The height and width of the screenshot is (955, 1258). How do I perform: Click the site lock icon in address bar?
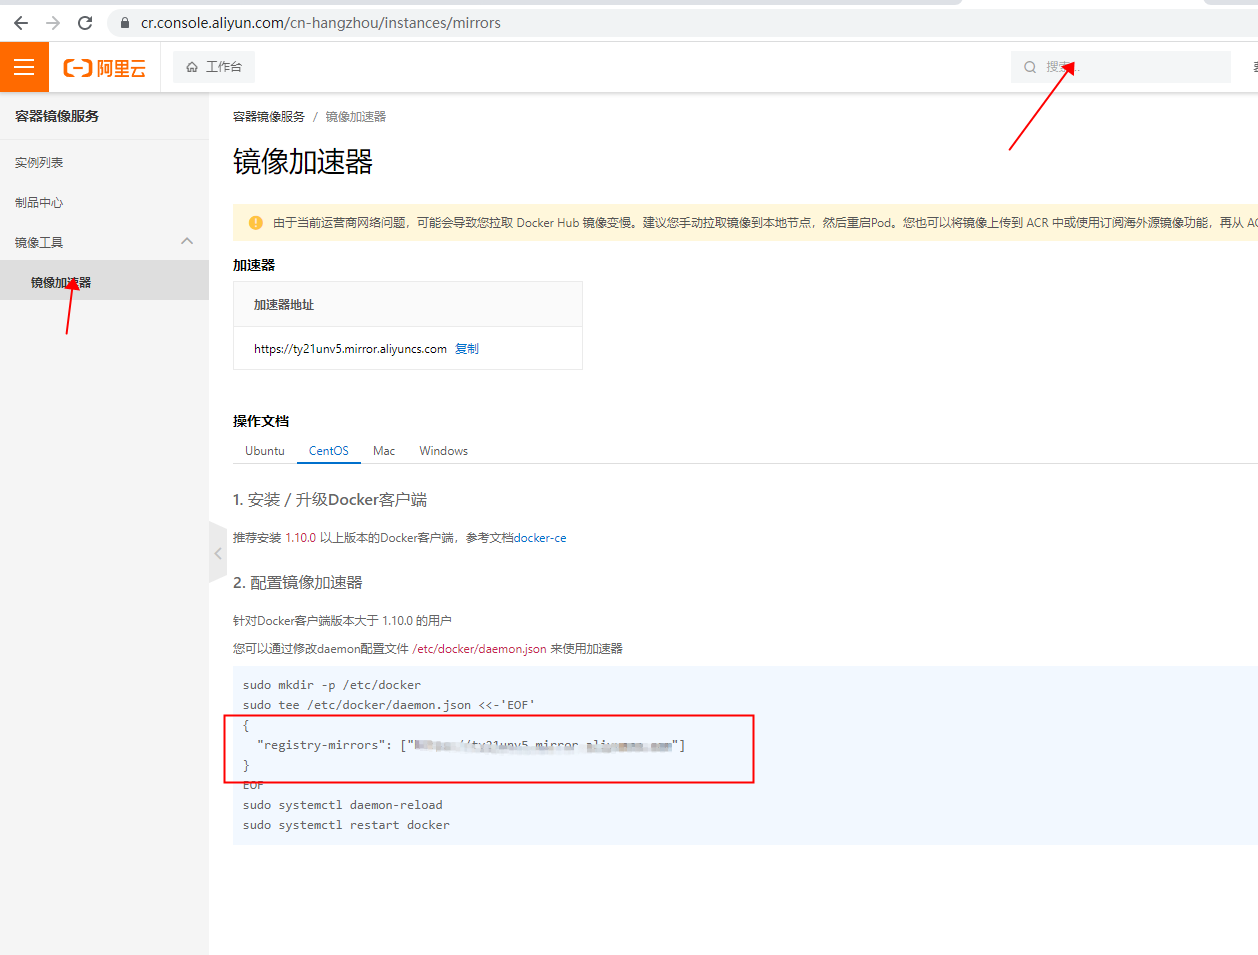tap(125, 22)
